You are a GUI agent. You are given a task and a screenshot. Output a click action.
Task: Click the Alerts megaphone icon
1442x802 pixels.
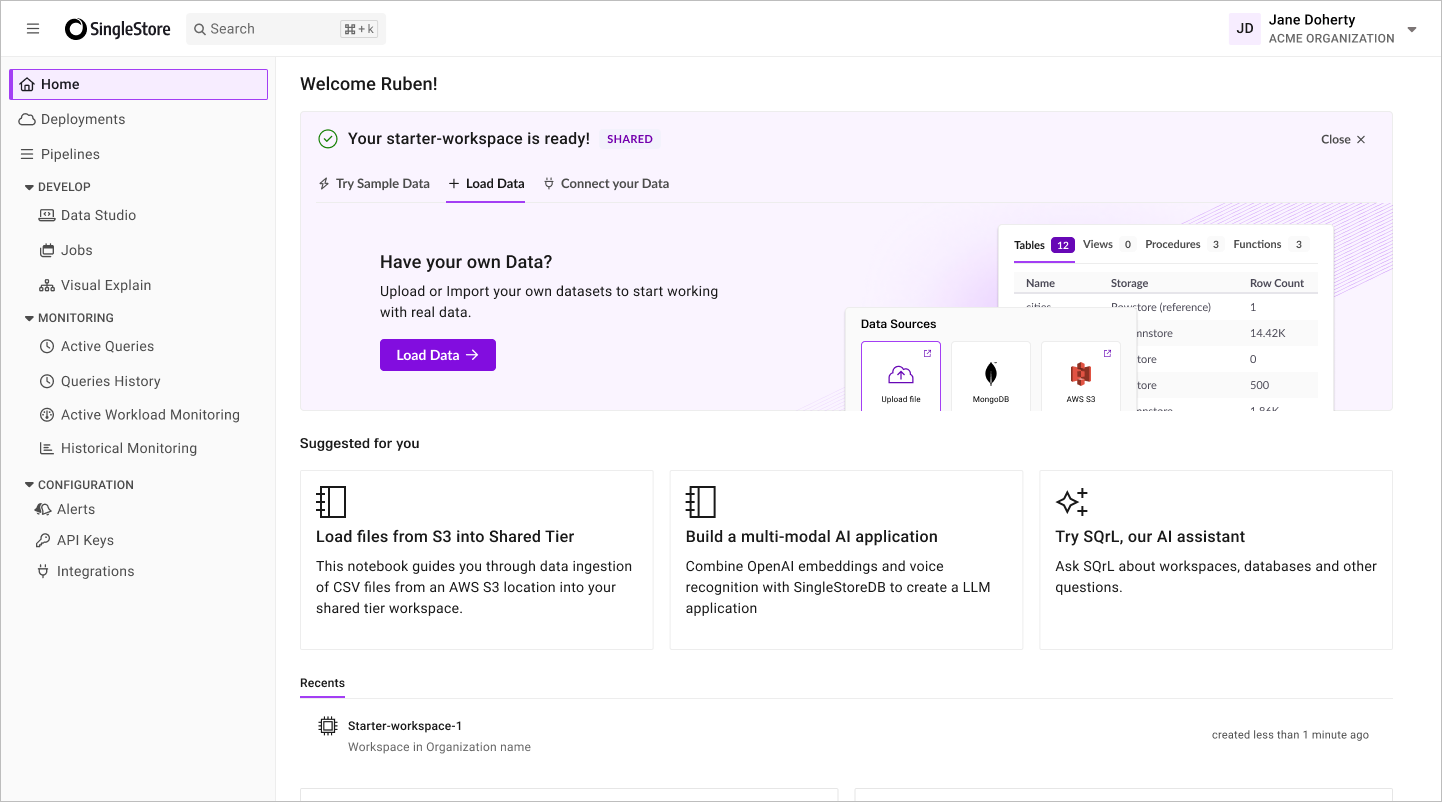pyautogui.click(x=43, y=509)
